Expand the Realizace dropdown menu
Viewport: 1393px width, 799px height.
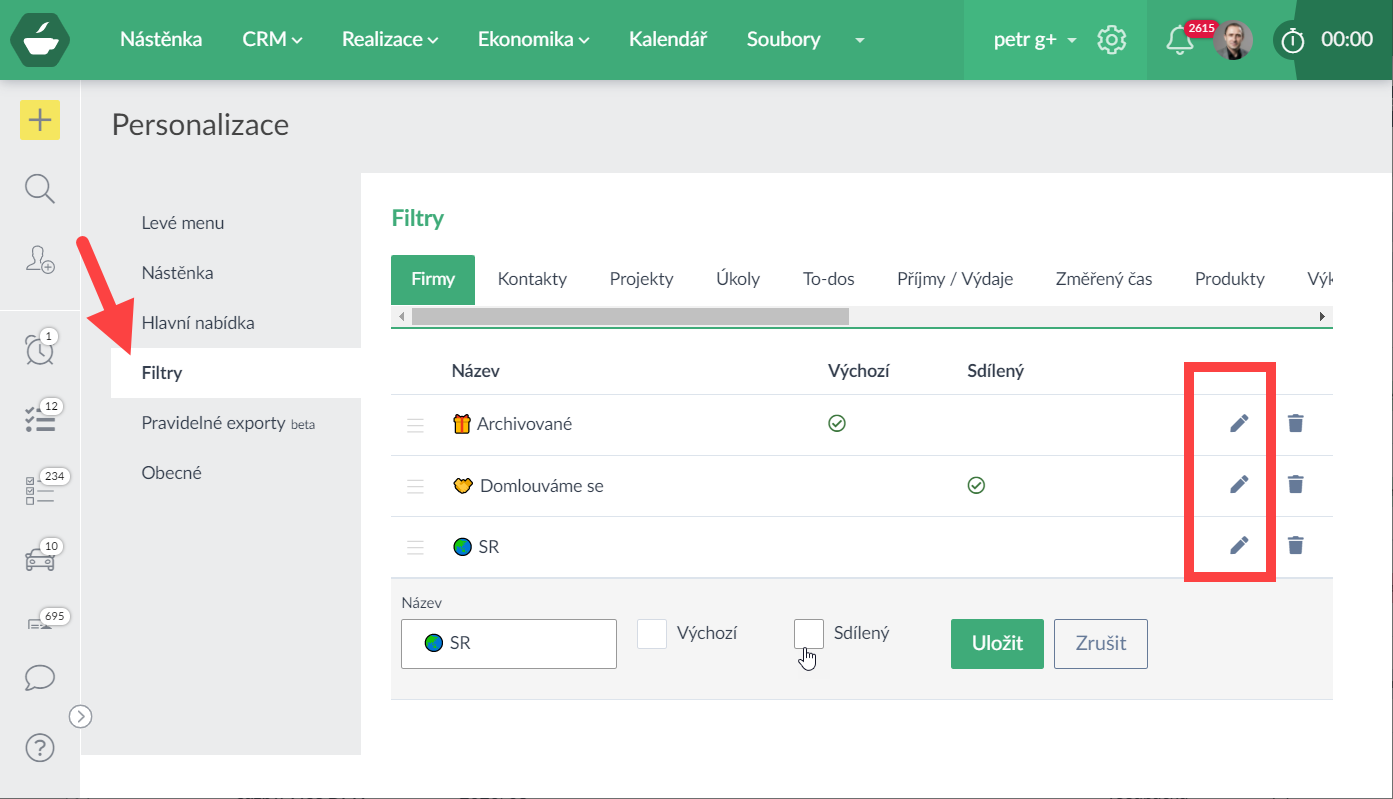tap(390, 40)
